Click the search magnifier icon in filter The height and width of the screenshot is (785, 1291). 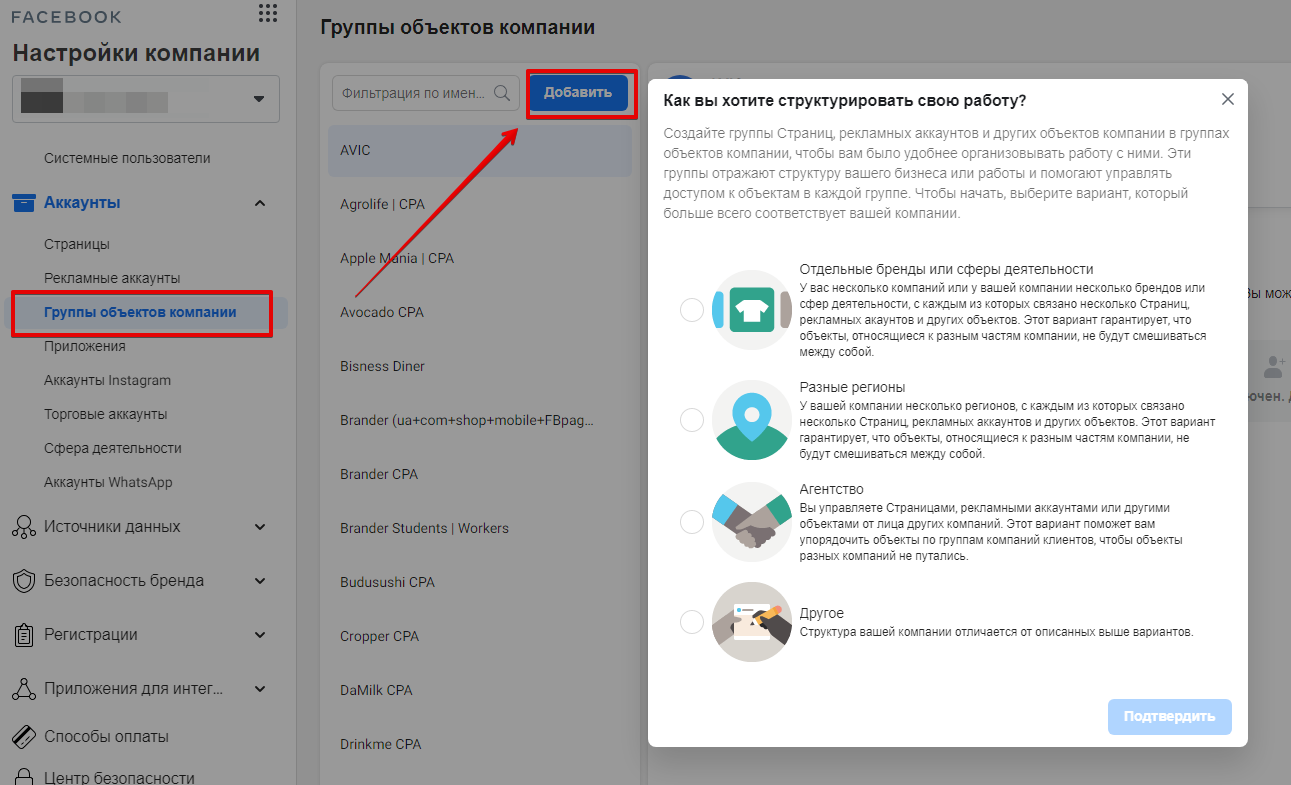pos(502,93)
